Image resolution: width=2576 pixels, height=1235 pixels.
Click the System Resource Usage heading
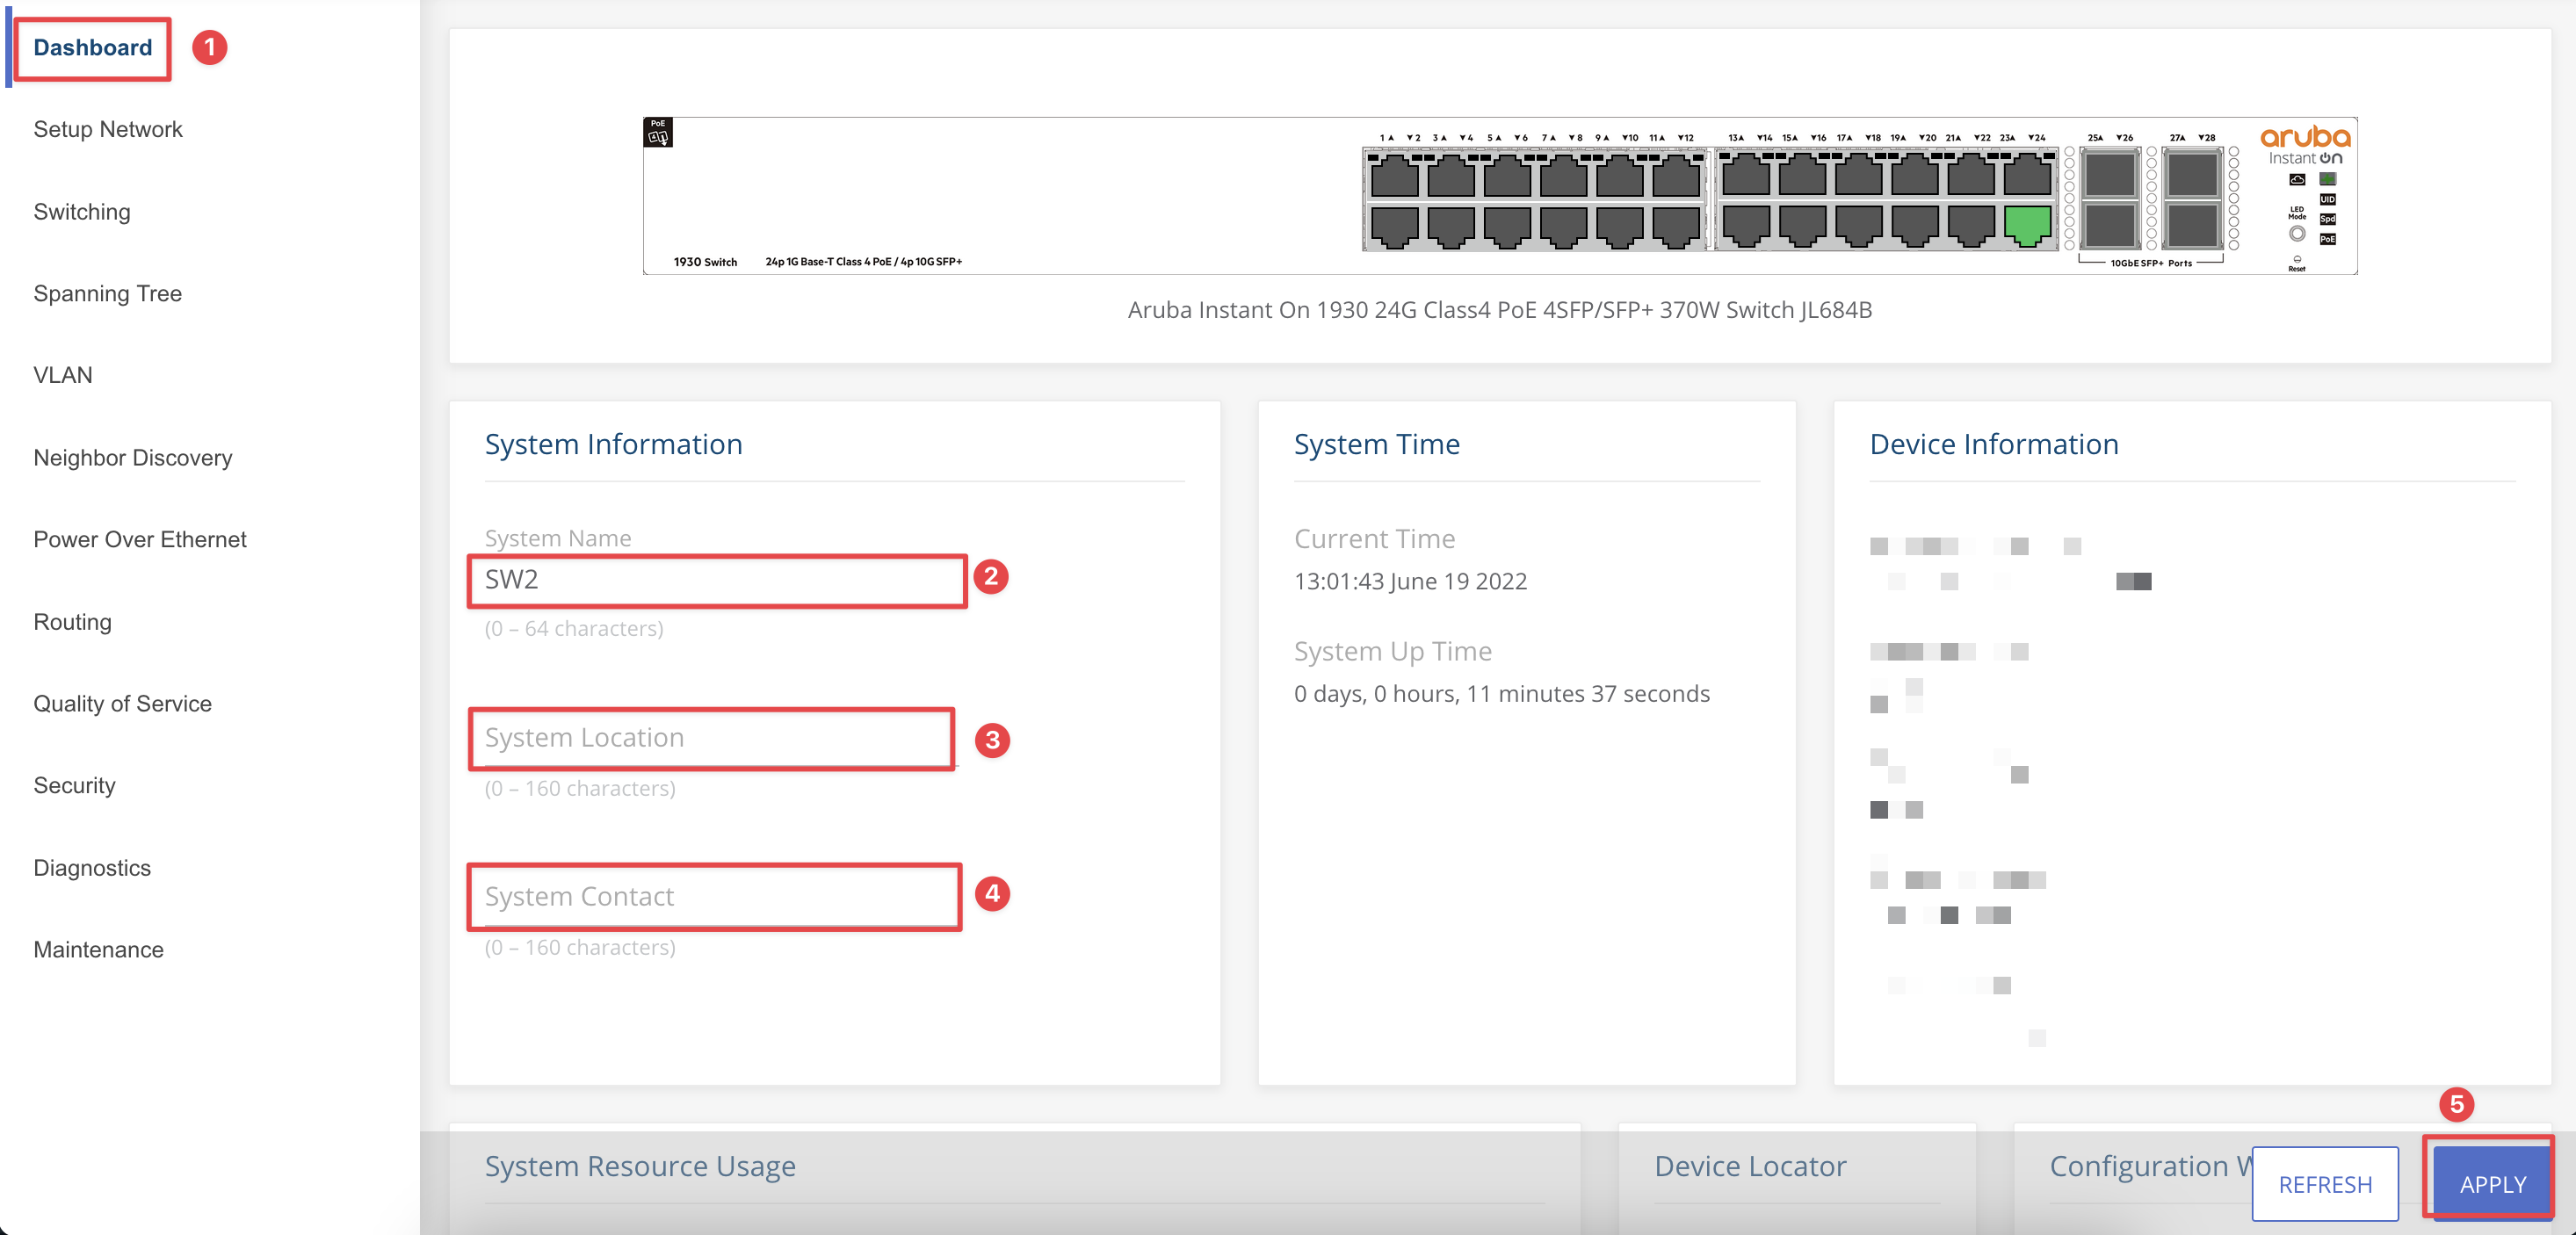tap(640, 1166)
